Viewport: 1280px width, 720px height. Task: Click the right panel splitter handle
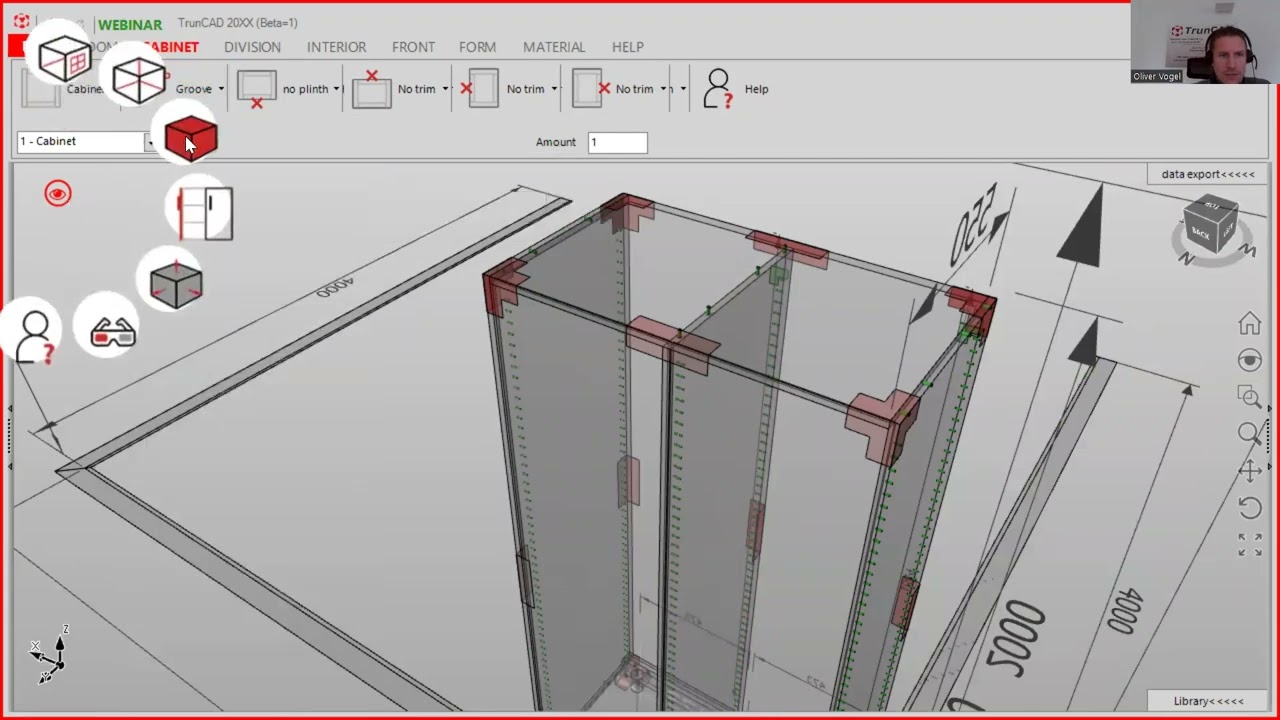pyautogui.click(x=1271, y=437)
